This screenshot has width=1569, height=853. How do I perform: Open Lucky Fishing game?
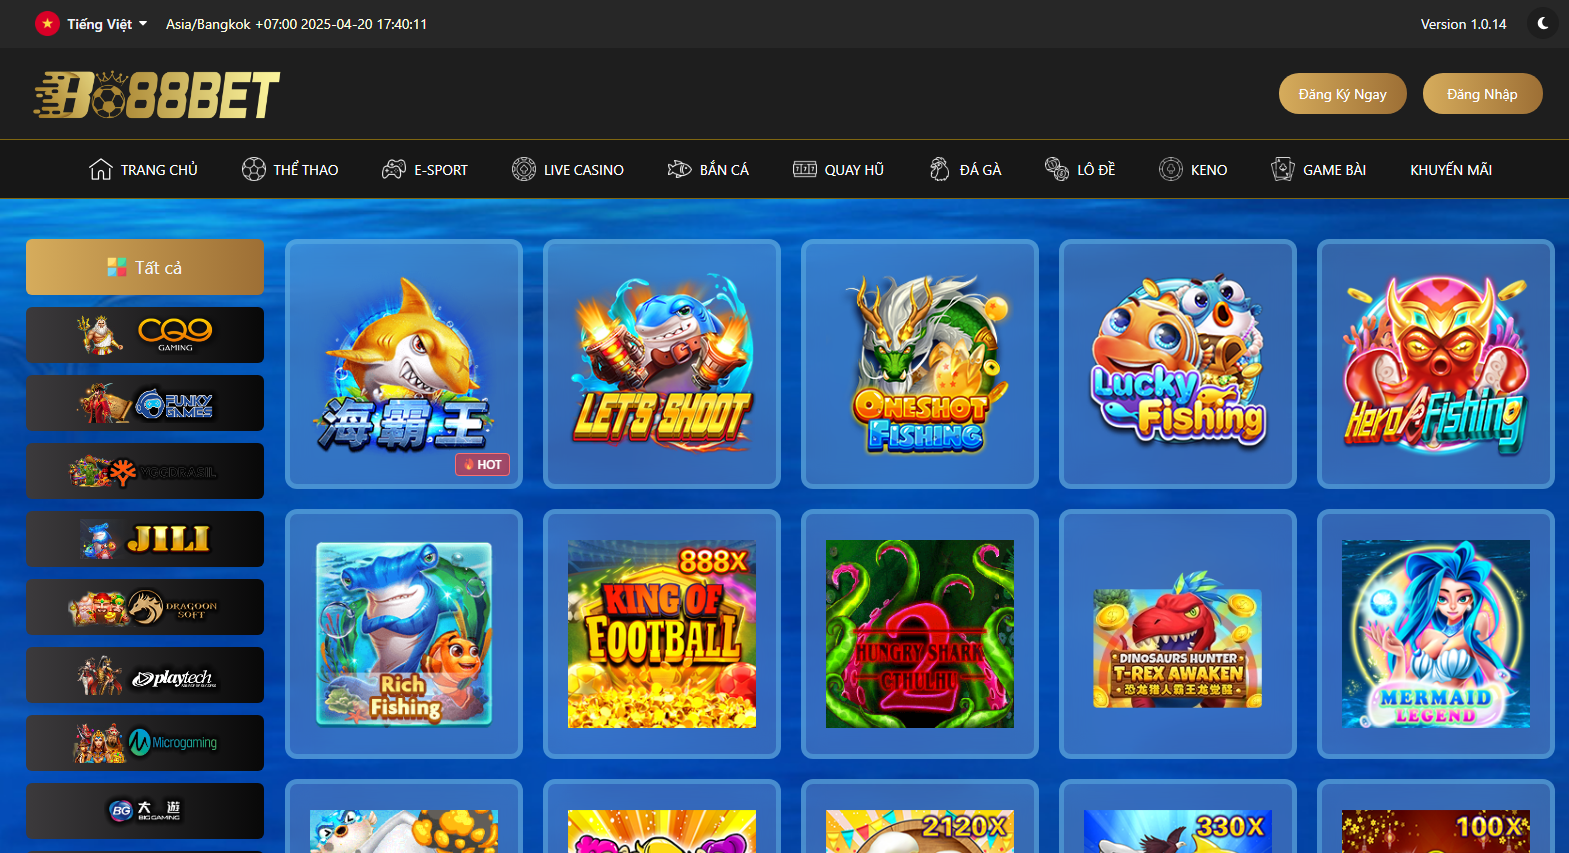[1178, 364]
